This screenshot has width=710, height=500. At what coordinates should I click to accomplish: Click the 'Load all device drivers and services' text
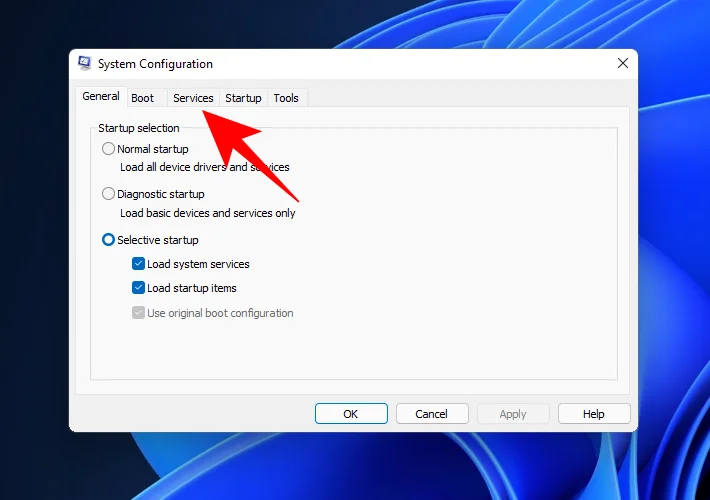pos(205,167)
